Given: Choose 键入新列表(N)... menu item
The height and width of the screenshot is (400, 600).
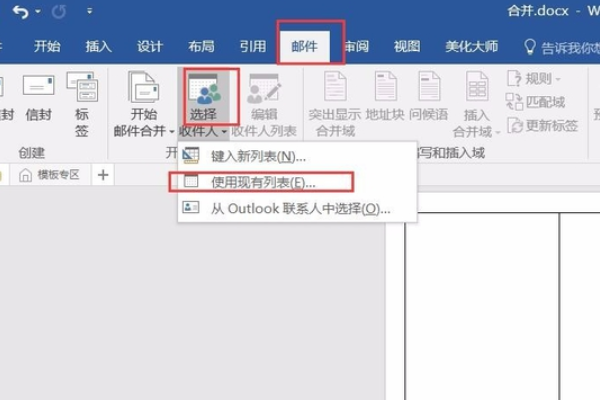Looking at the screenshot, I should tap(297, 156).
